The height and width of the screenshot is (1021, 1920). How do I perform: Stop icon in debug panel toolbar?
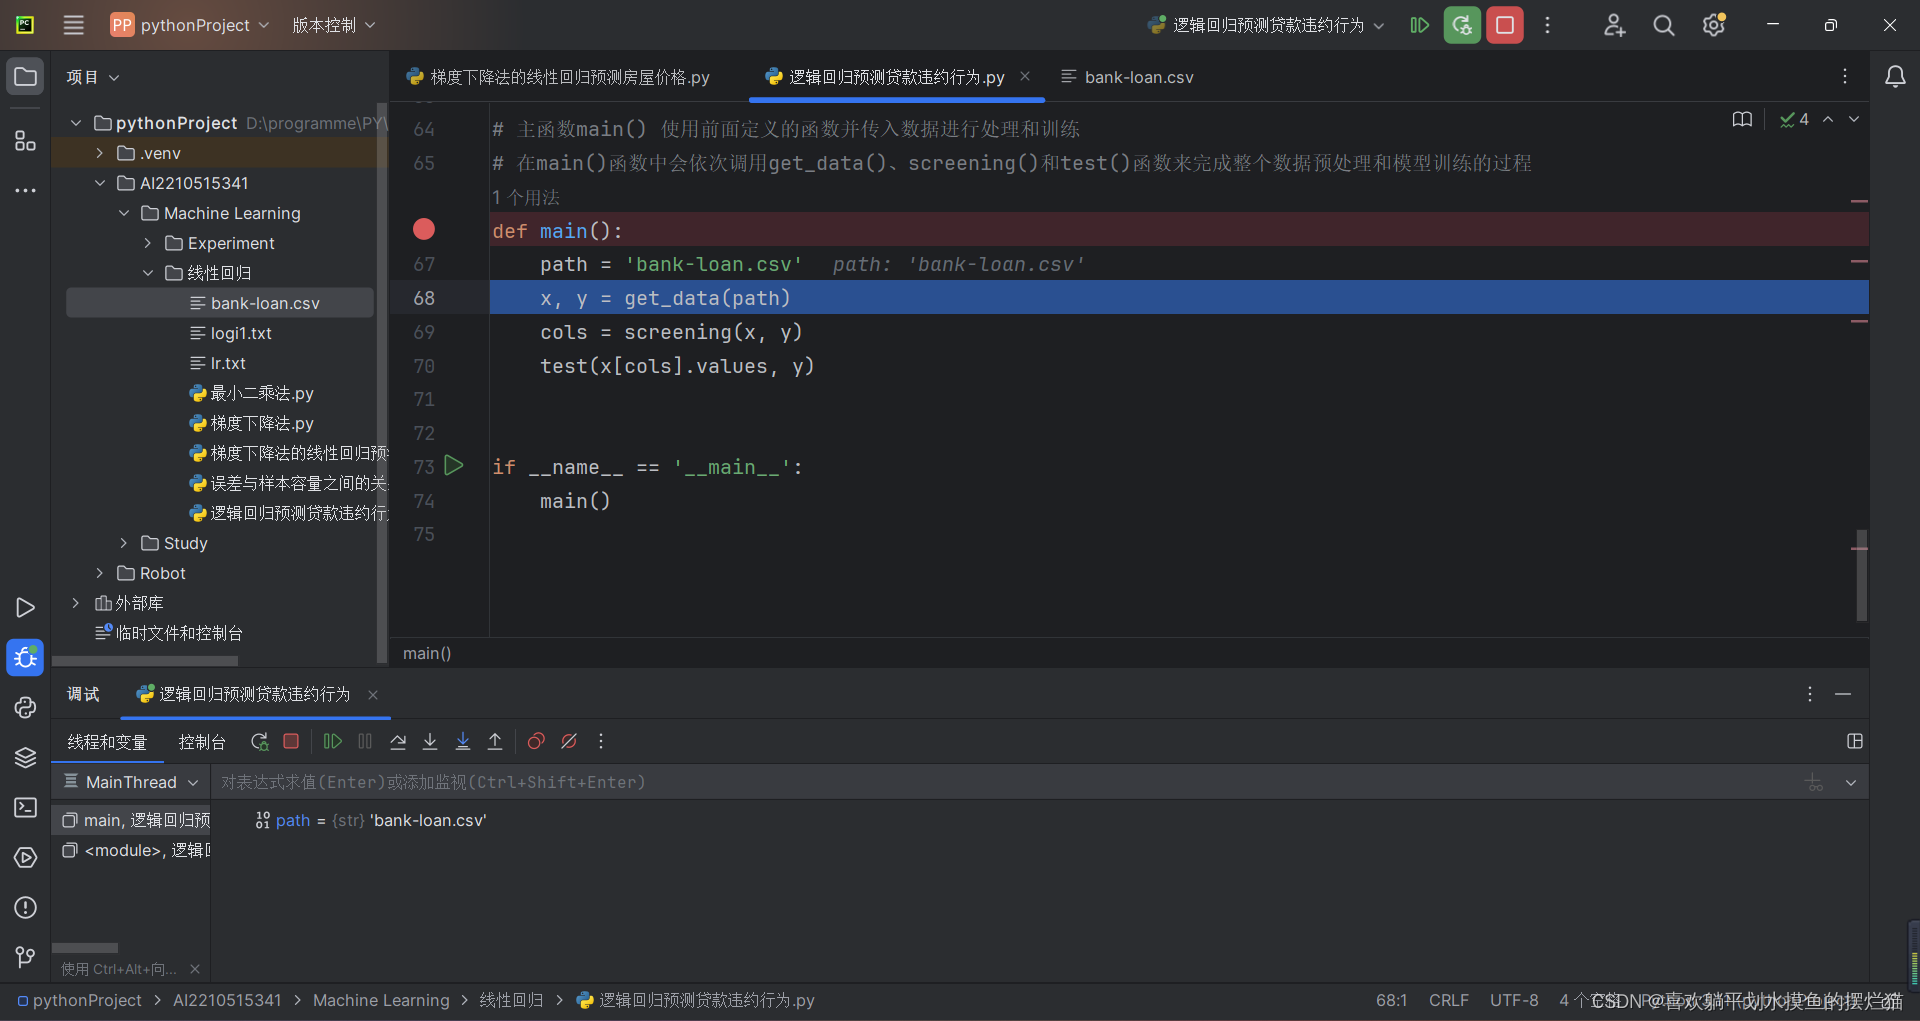[x=291, y=742]
